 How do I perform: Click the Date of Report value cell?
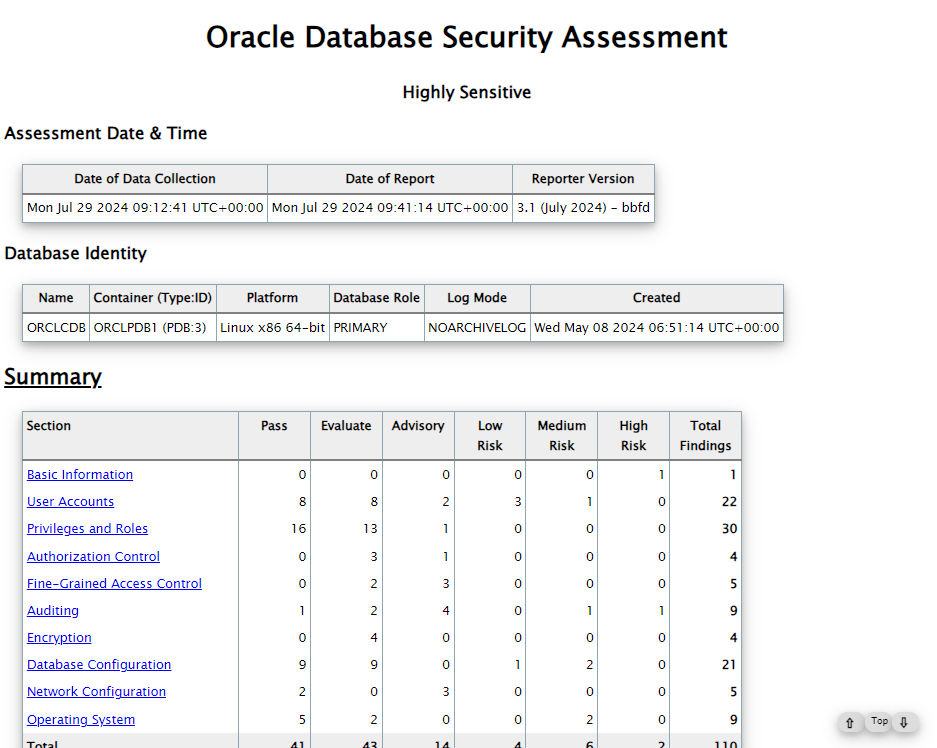tap(390, 208)
